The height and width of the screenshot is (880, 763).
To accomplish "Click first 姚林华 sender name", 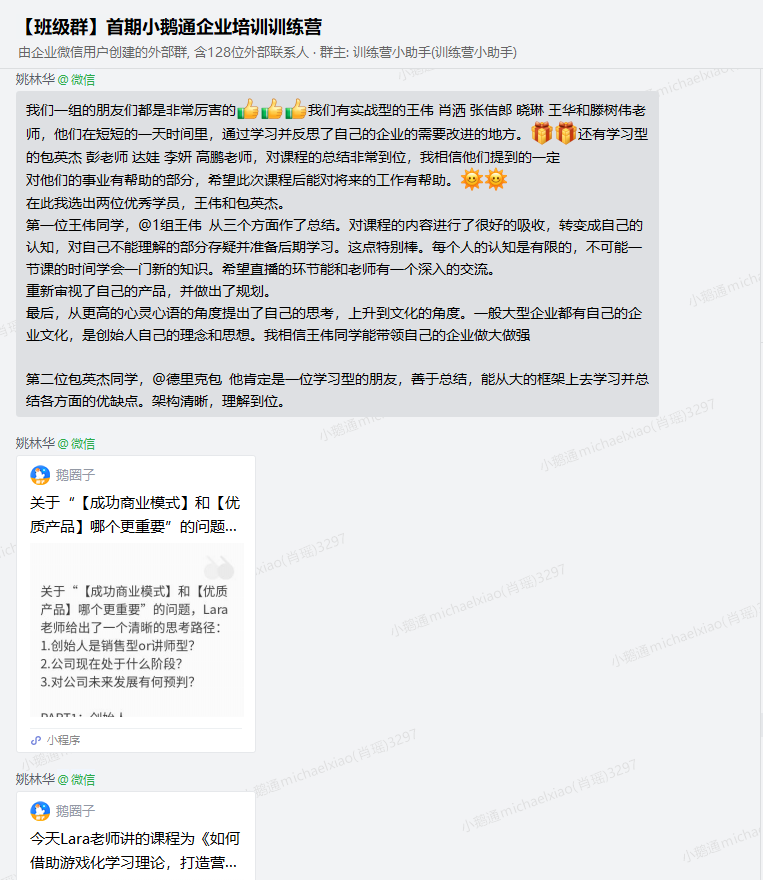I will [35, 80].
